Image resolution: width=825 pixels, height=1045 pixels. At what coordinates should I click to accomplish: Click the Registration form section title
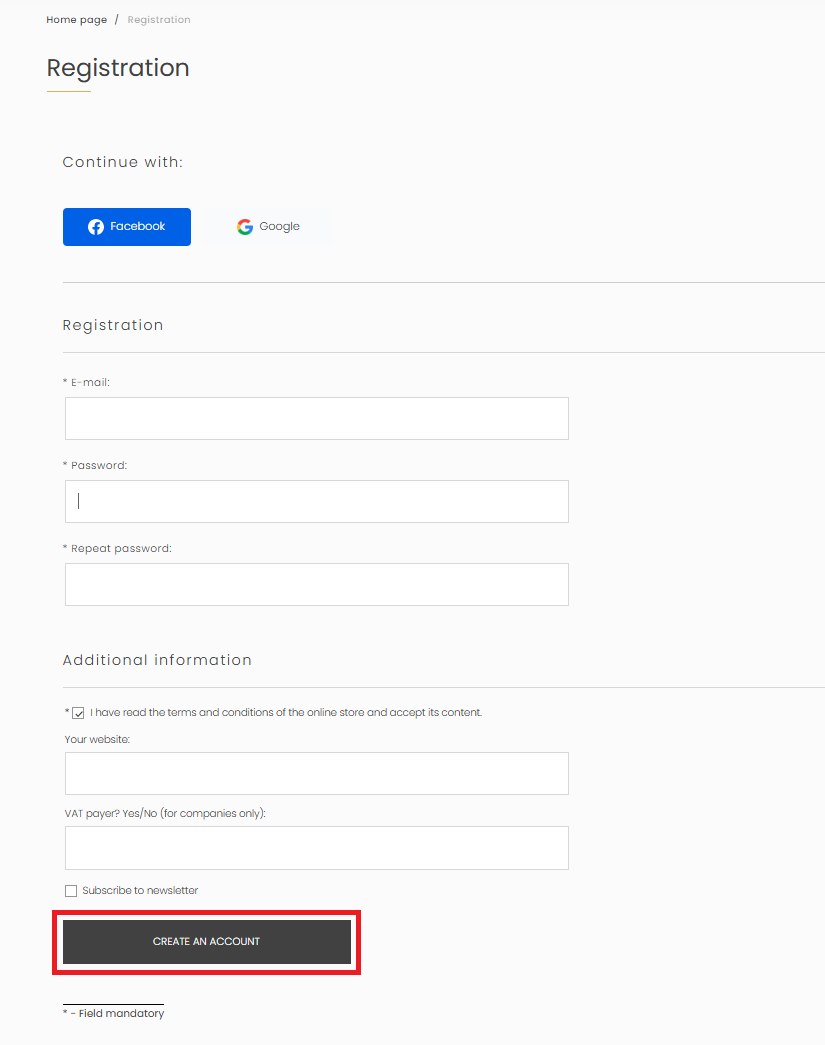[113, 325]
